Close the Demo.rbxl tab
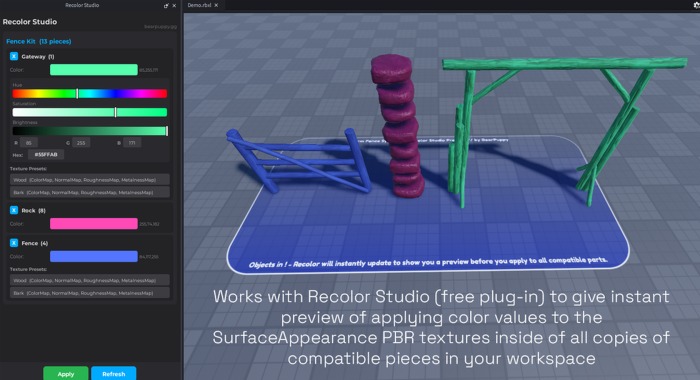 (x=216, y=5)
